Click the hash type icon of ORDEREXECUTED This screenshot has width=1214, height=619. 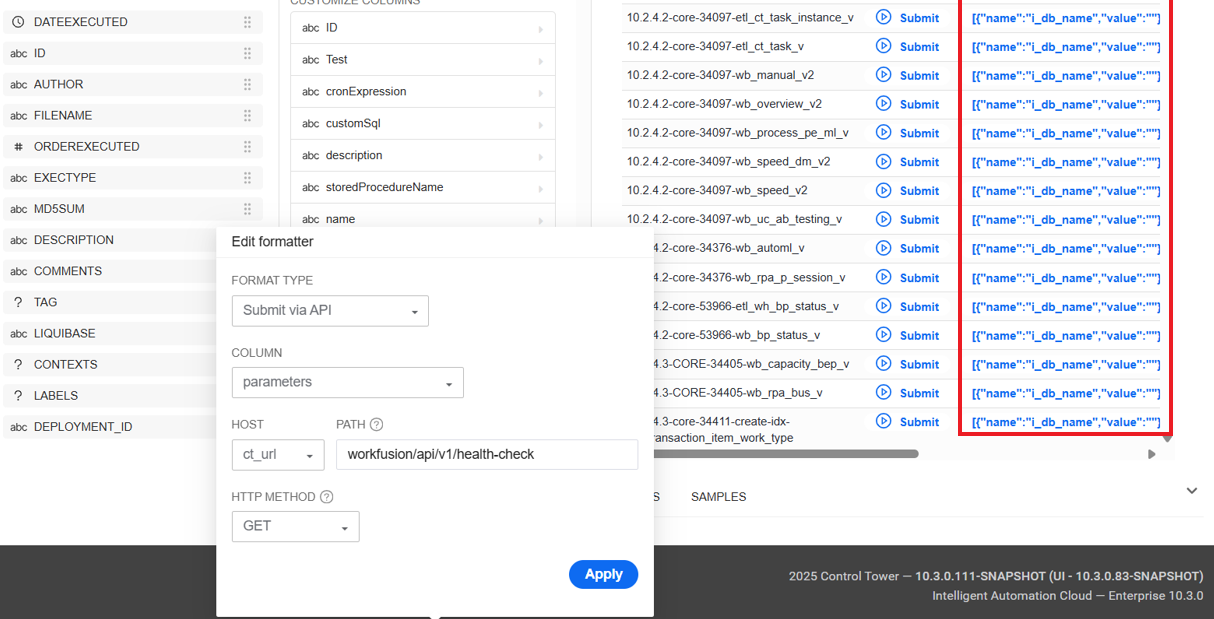click(x=18, y=146)
